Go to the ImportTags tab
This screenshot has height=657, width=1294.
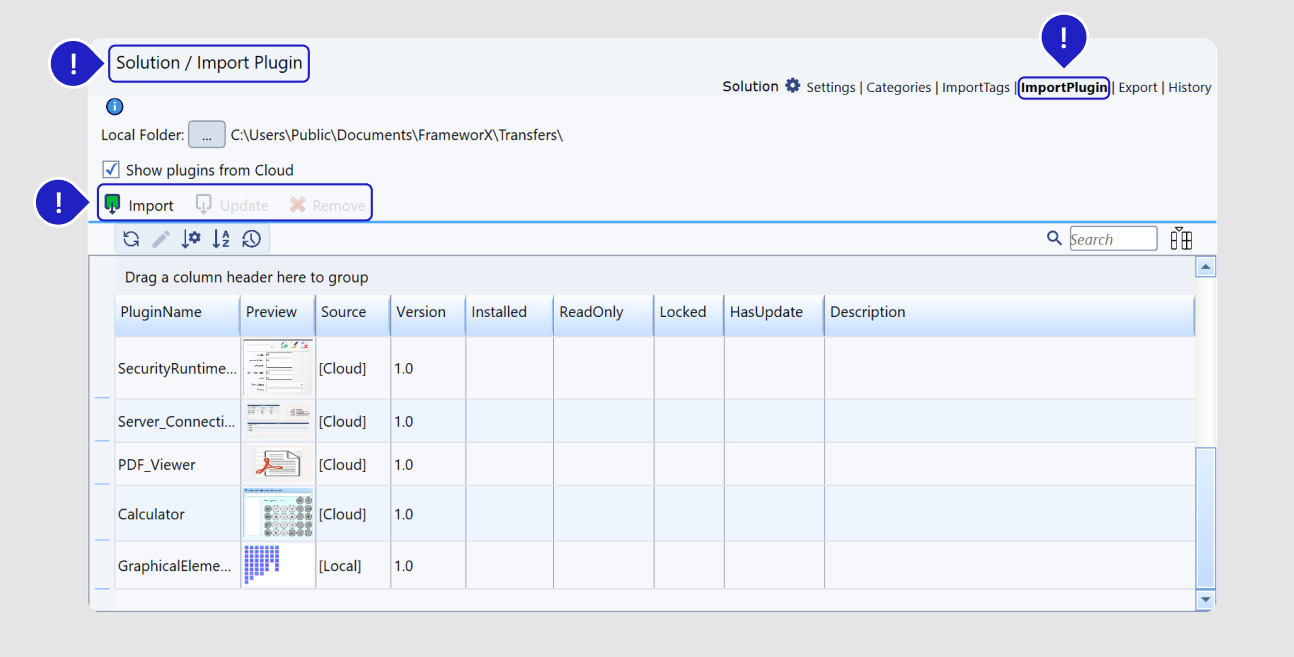pos(976,88)
